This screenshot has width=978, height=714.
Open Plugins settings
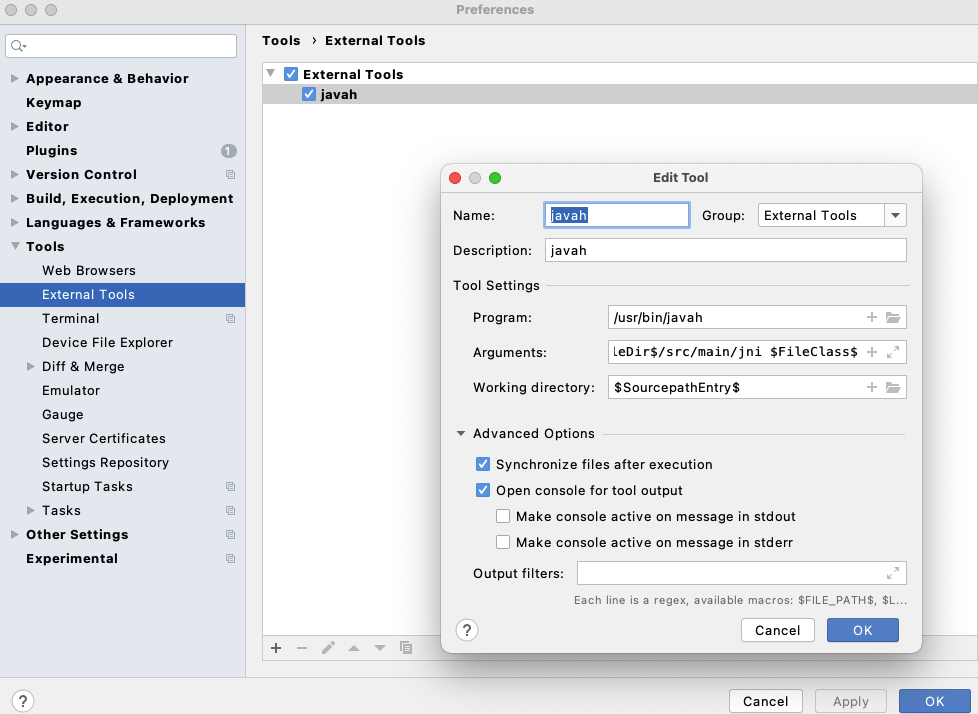(52, 151)
